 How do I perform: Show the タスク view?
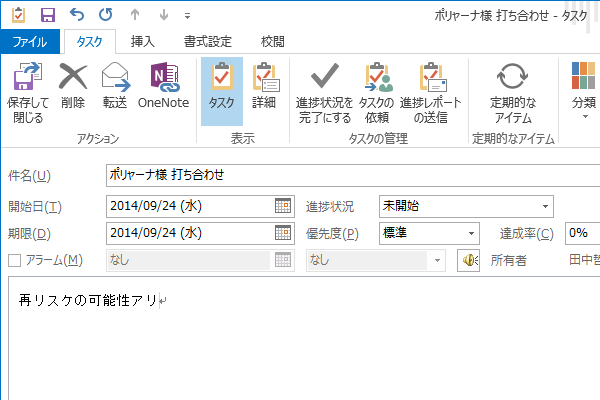pos(222,91)
